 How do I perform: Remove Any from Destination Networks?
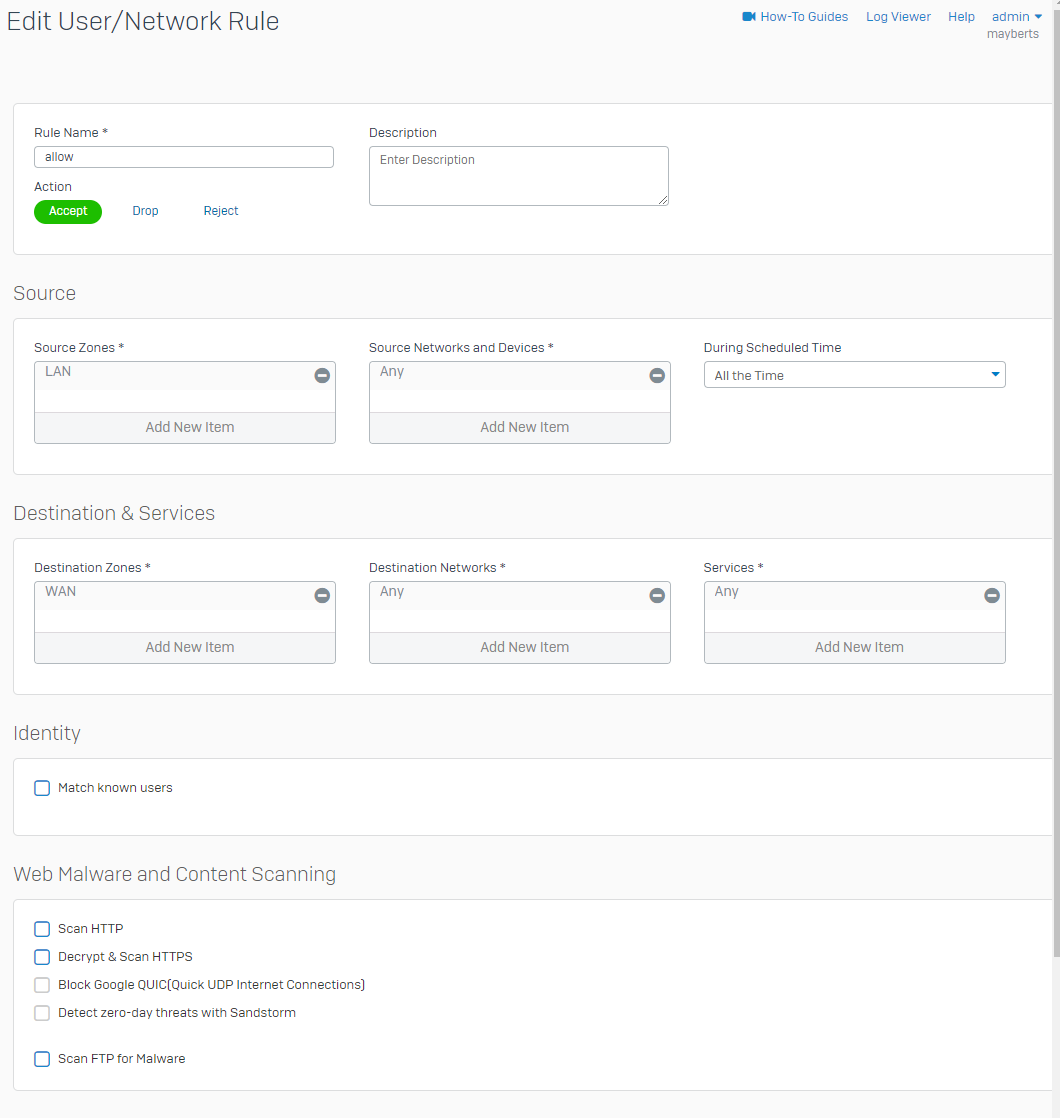[657, 595]
